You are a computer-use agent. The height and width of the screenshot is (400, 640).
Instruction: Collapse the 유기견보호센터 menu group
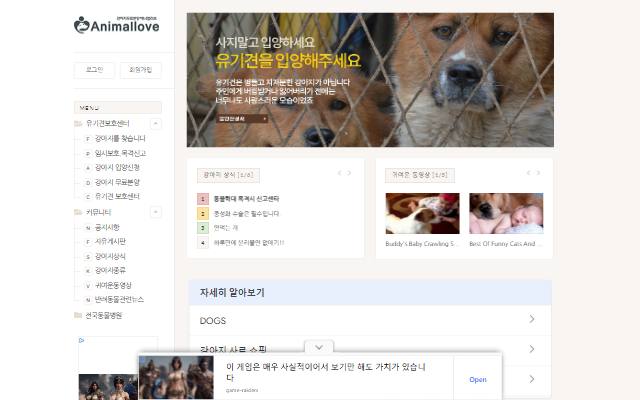click(156, 124)
